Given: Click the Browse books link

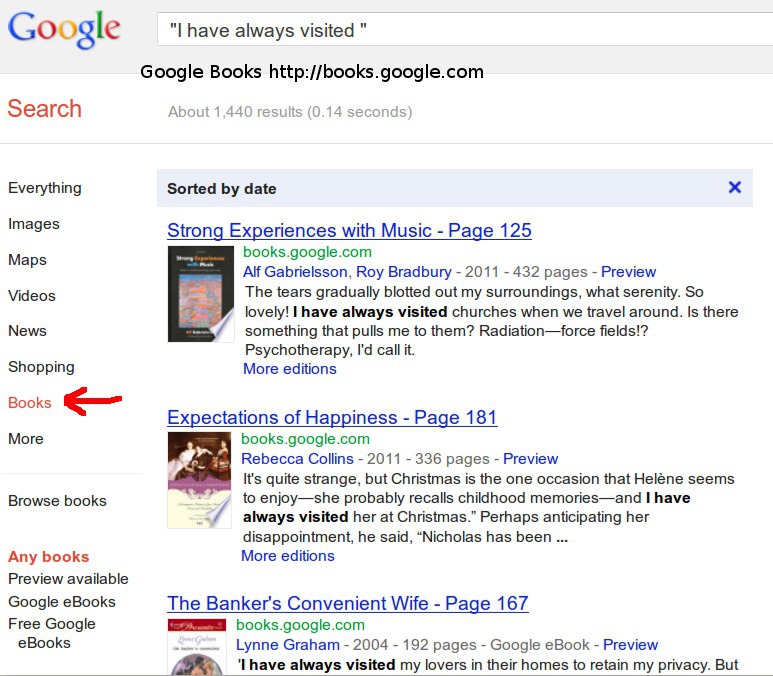Looking at the screenshot, I should (57, 501).
